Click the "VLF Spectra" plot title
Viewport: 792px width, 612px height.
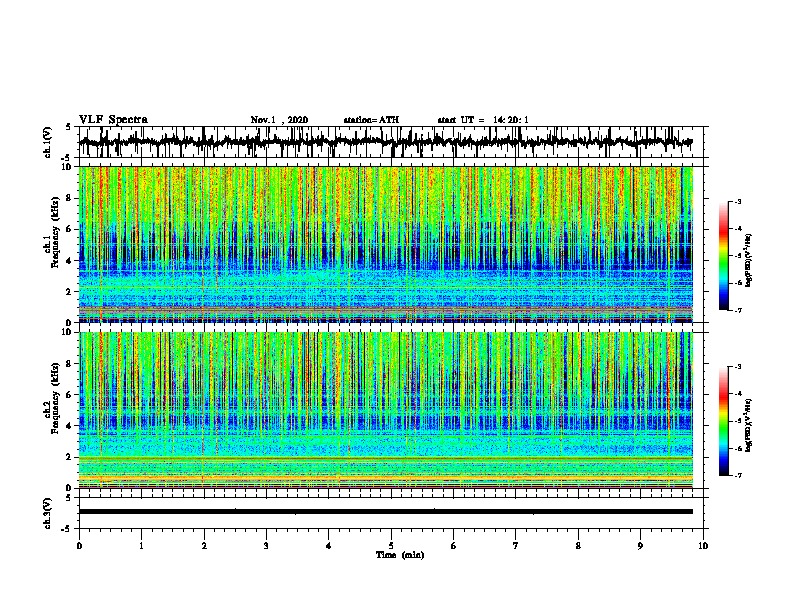113,119
